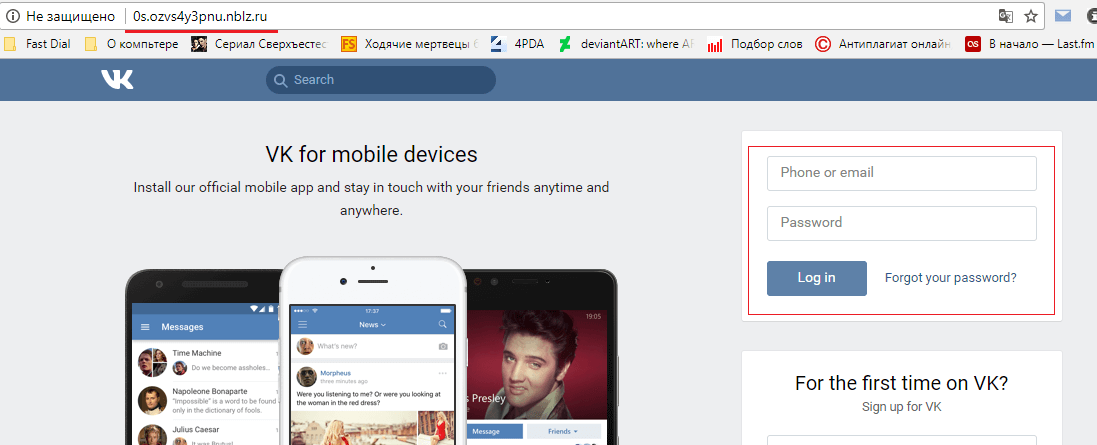Open the Антиплагиат онлайн bookmark

tap(883, 44)
